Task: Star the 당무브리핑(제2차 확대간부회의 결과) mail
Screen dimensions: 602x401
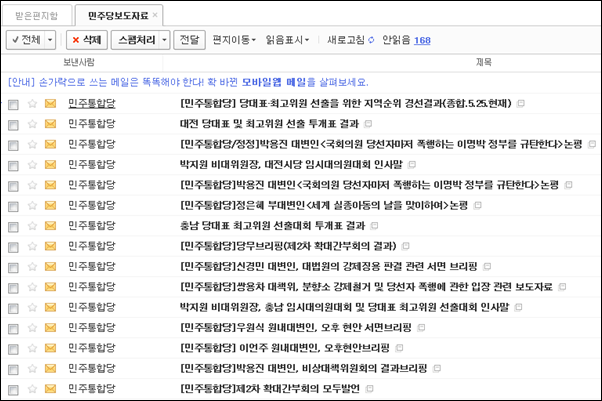Action: coord(33,246)
